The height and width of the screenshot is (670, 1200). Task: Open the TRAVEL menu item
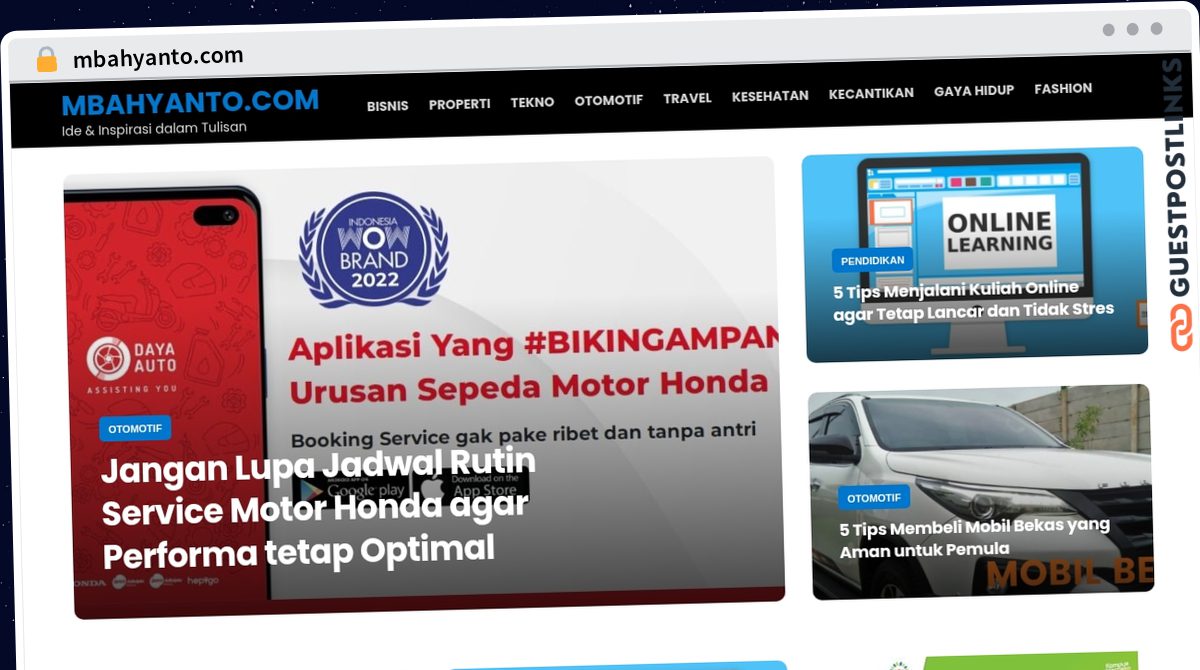coord(687,98)
